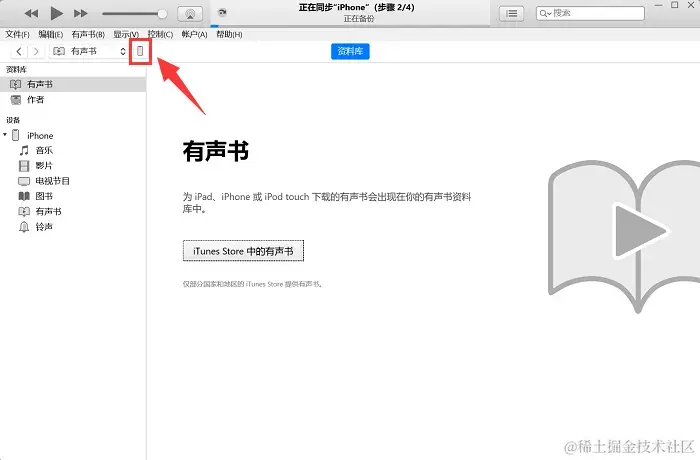
Task: Go back with the left chevron
Action: click(x=19, y=51)
